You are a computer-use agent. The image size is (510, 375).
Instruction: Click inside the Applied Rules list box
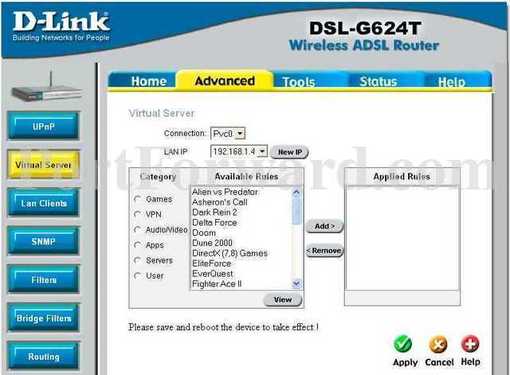pyautogui.click(x=402, y=238)
